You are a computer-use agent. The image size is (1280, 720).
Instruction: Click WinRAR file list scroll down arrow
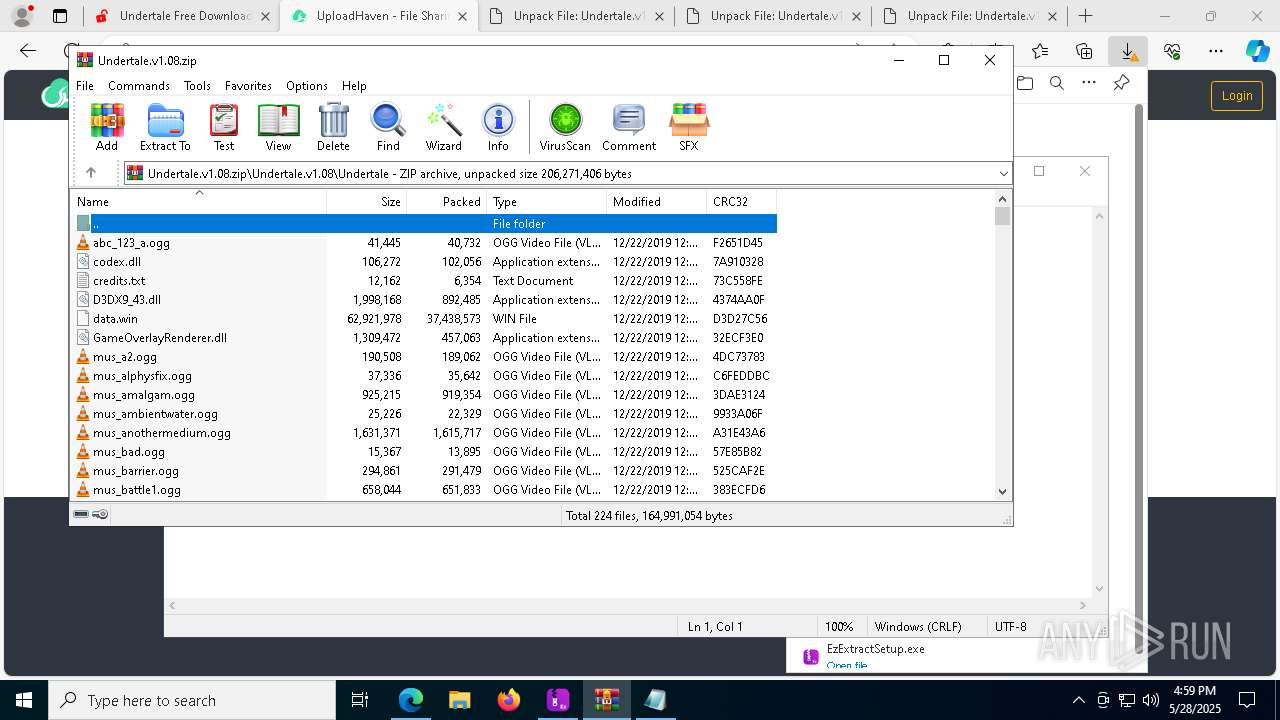[1003, 491]
